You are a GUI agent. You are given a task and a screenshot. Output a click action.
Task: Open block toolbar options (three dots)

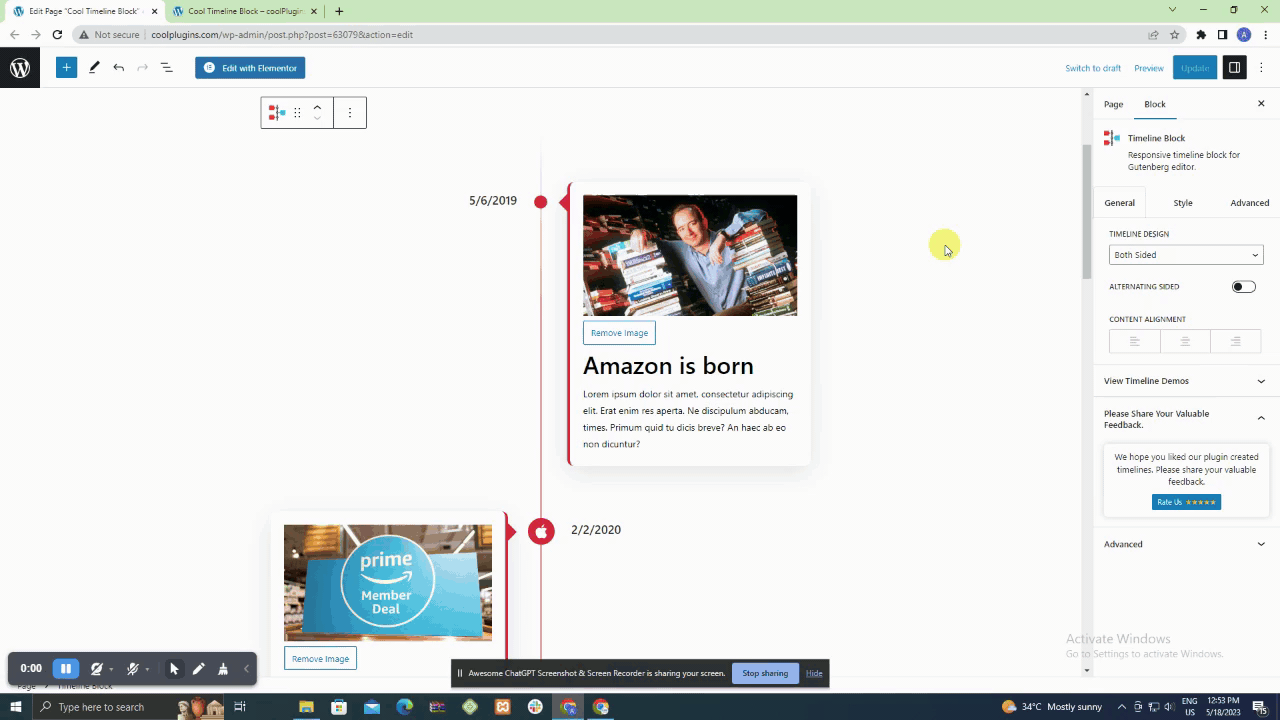(350, 113)
